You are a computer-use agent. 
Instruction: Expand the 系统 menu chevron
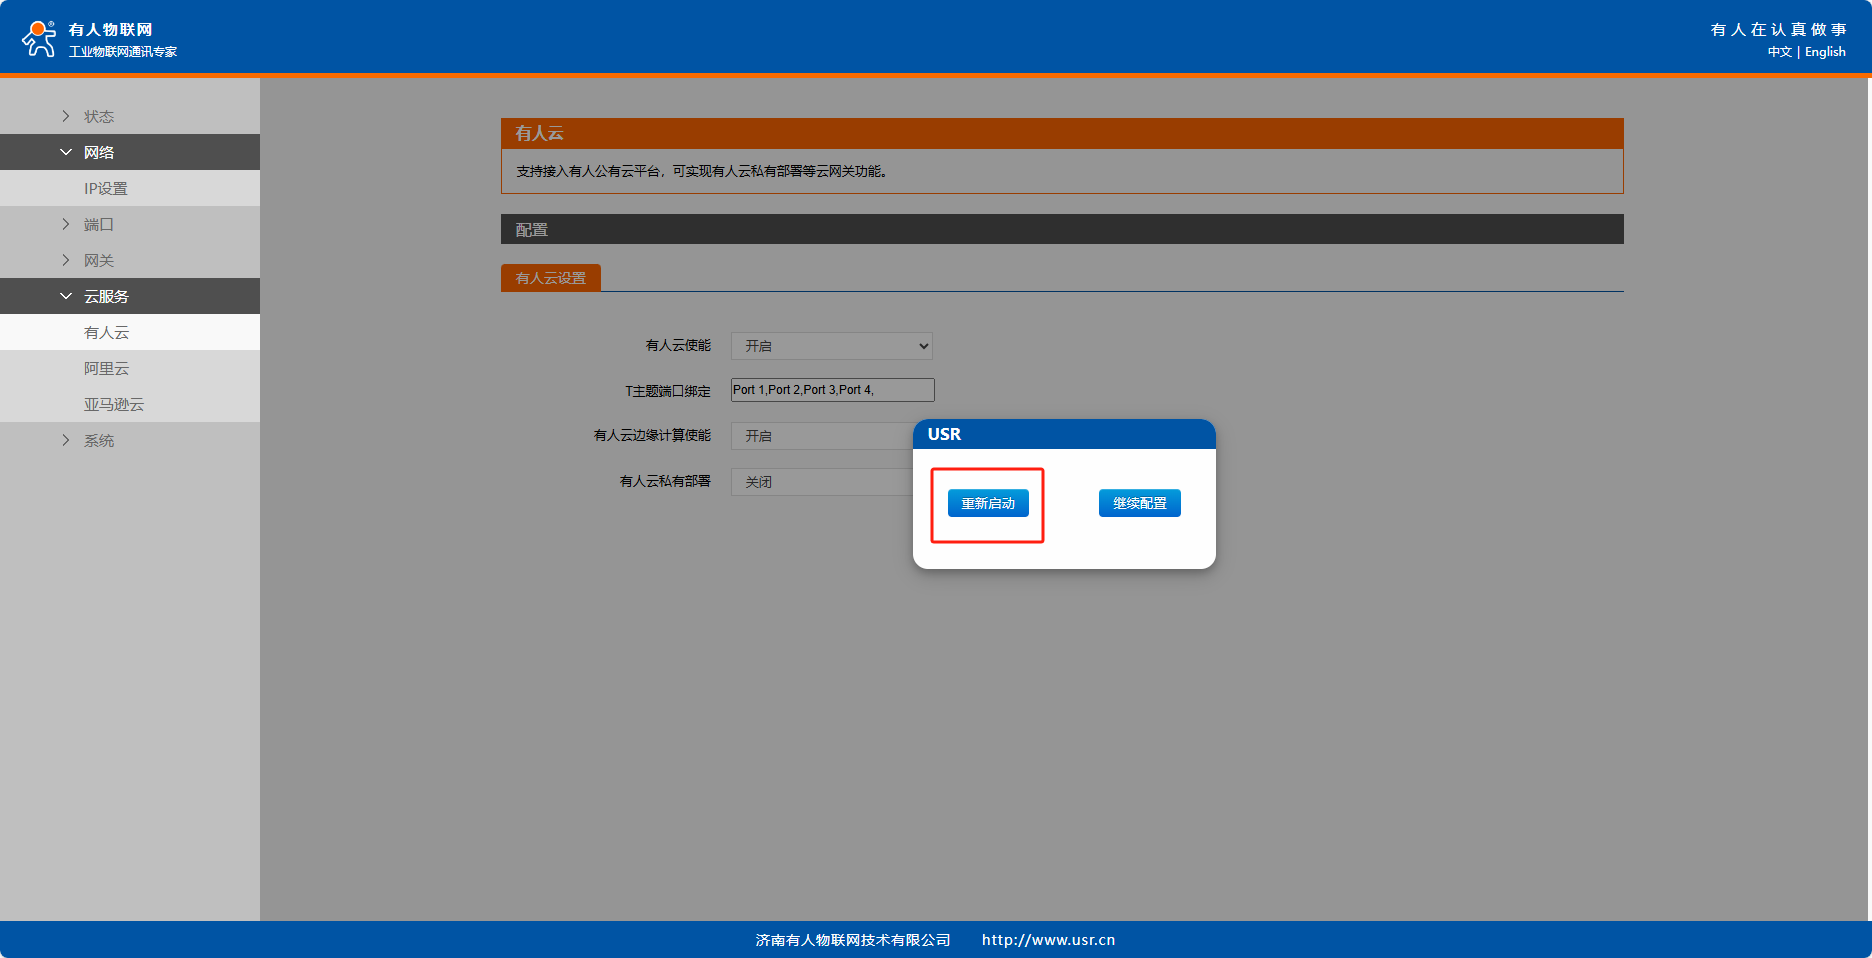coord(66,440)
